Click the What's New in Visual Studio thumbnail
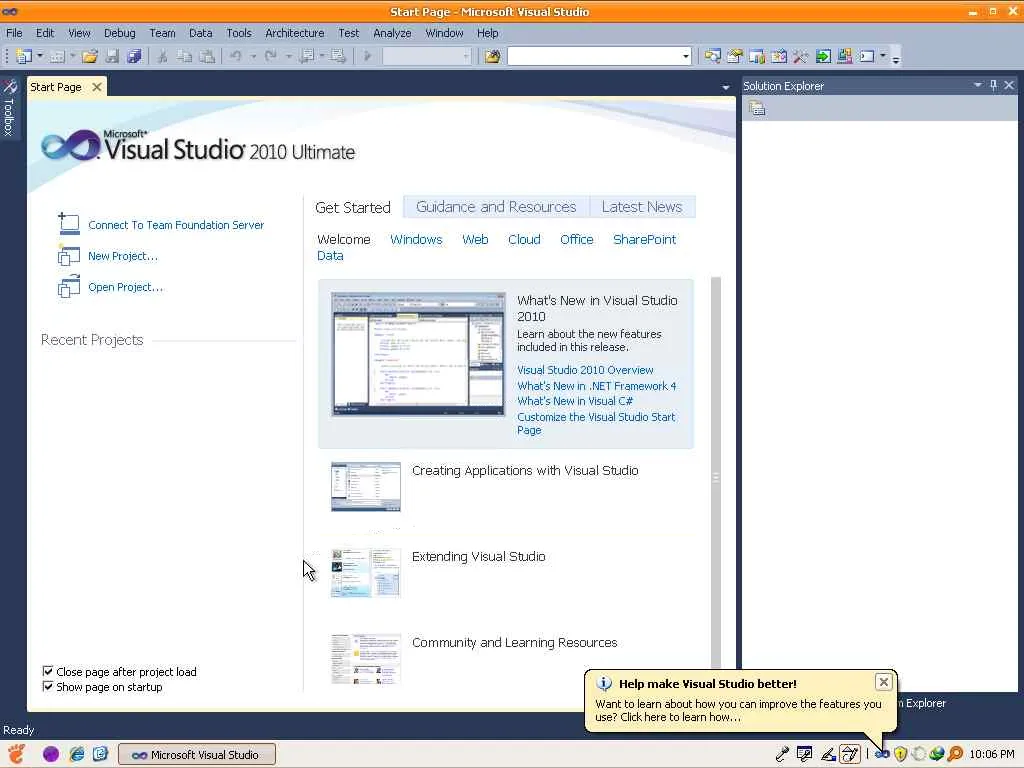Screen dimensions: 1024x768 [418, 354]
